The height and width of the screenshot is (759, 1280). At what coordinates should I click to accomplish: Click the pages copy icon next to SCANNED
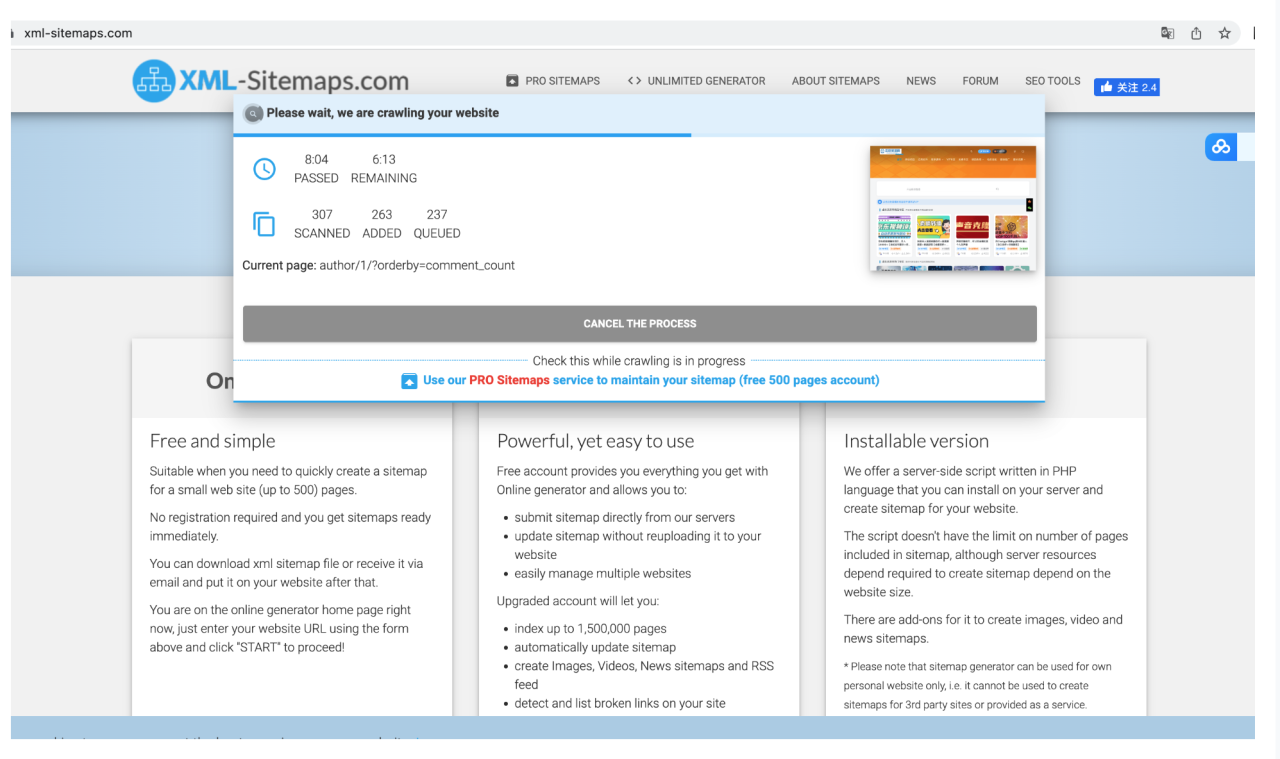pos(264,224)
